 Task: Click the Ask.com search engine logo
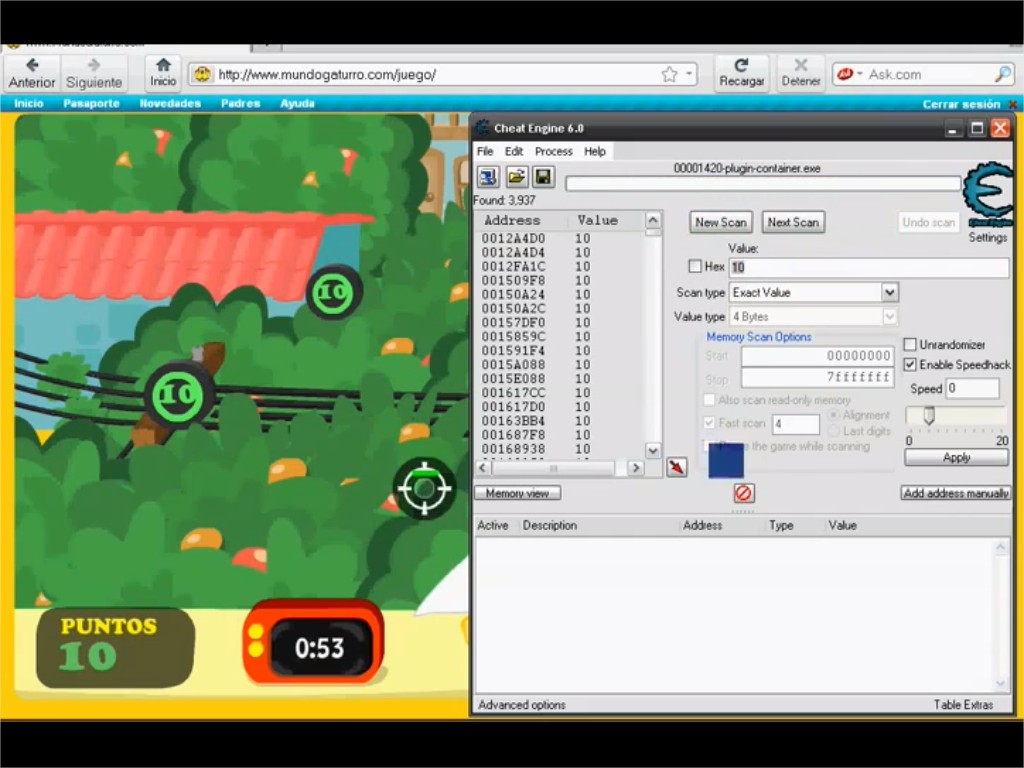tap(845, 74)
